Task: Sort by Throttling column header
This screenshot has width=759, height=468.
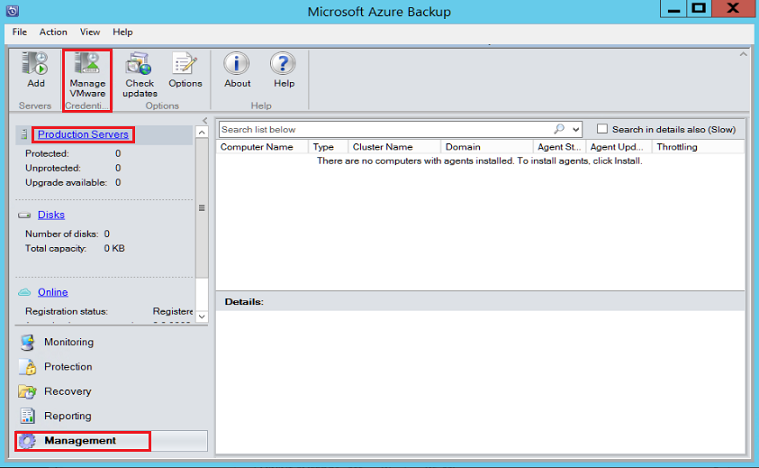Action: click(x=698, y=147)
